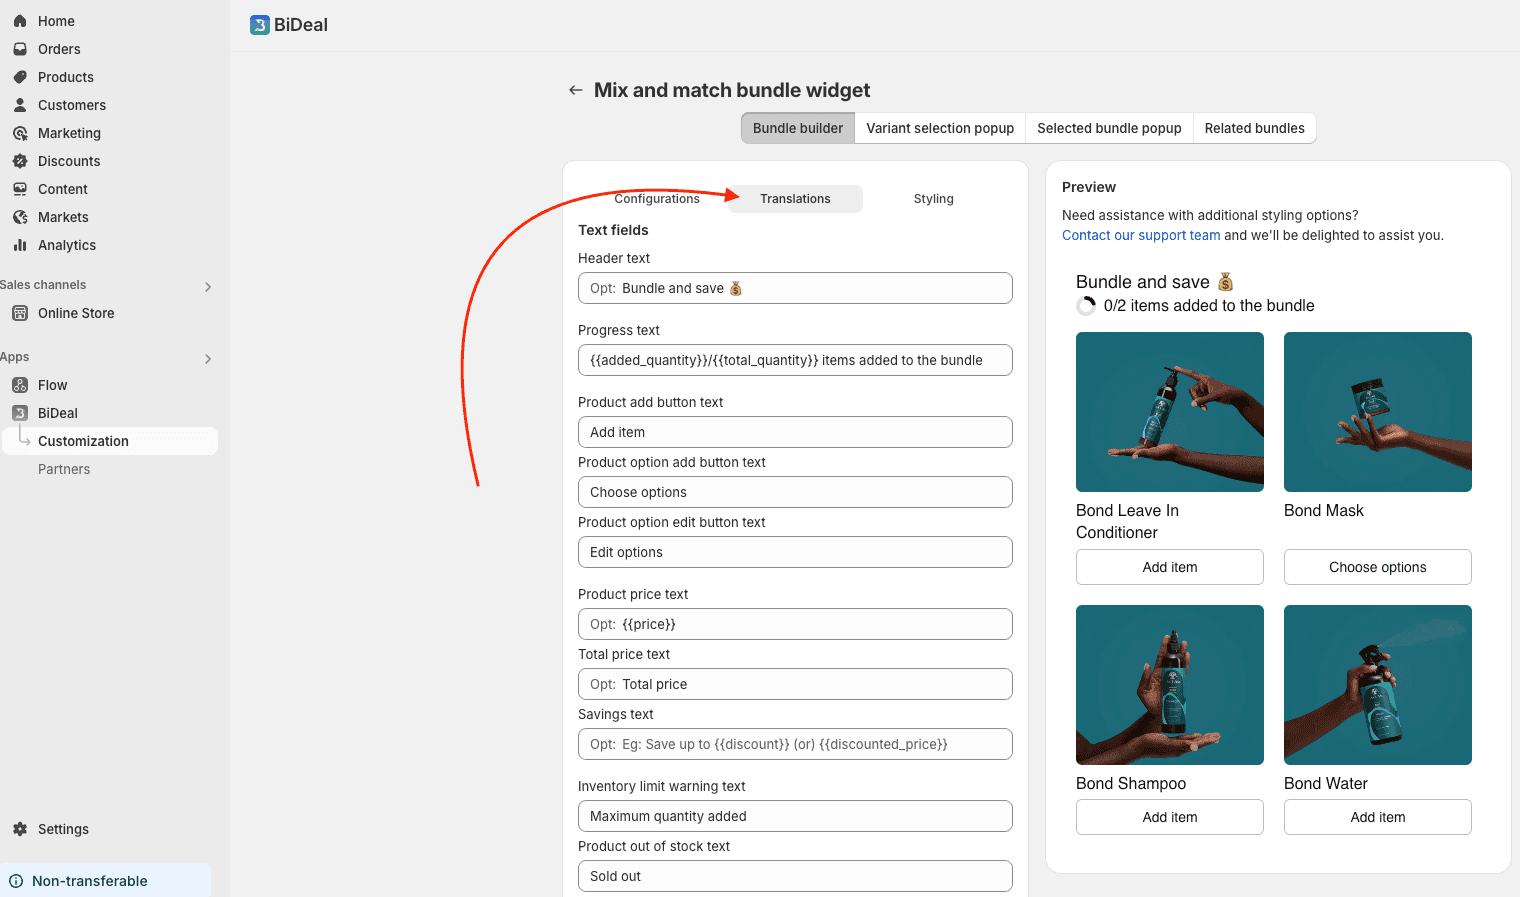Click the Bond Leave In Conditioner image
The image size is (1520, 897).
1170,412
